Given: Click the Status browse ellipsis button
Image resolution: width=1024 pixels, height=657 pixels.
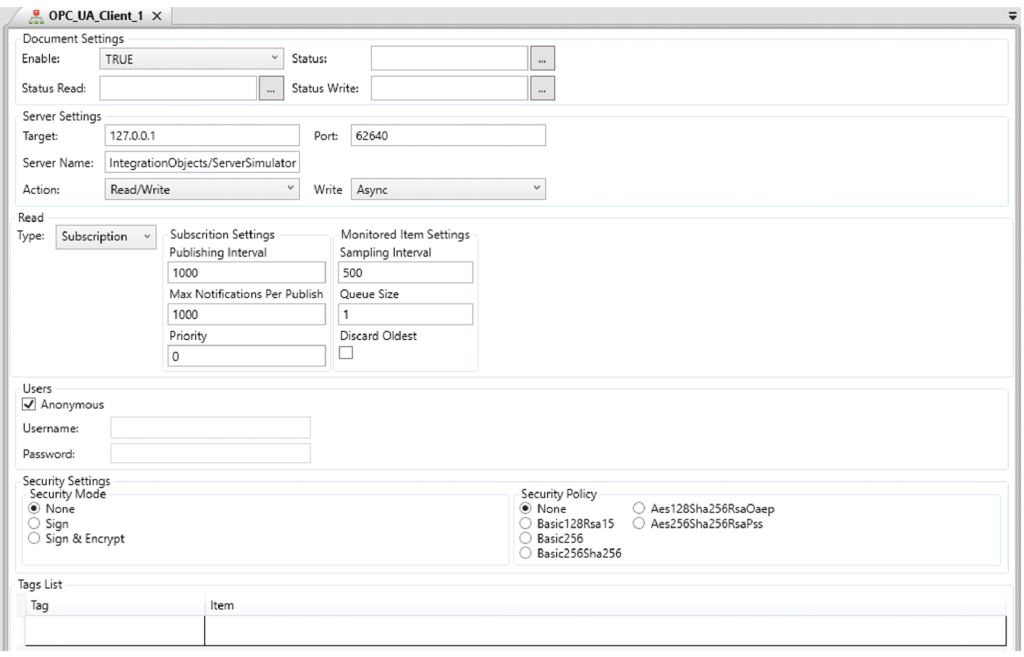Looking at the screenshot, I should tap(542, 60).
